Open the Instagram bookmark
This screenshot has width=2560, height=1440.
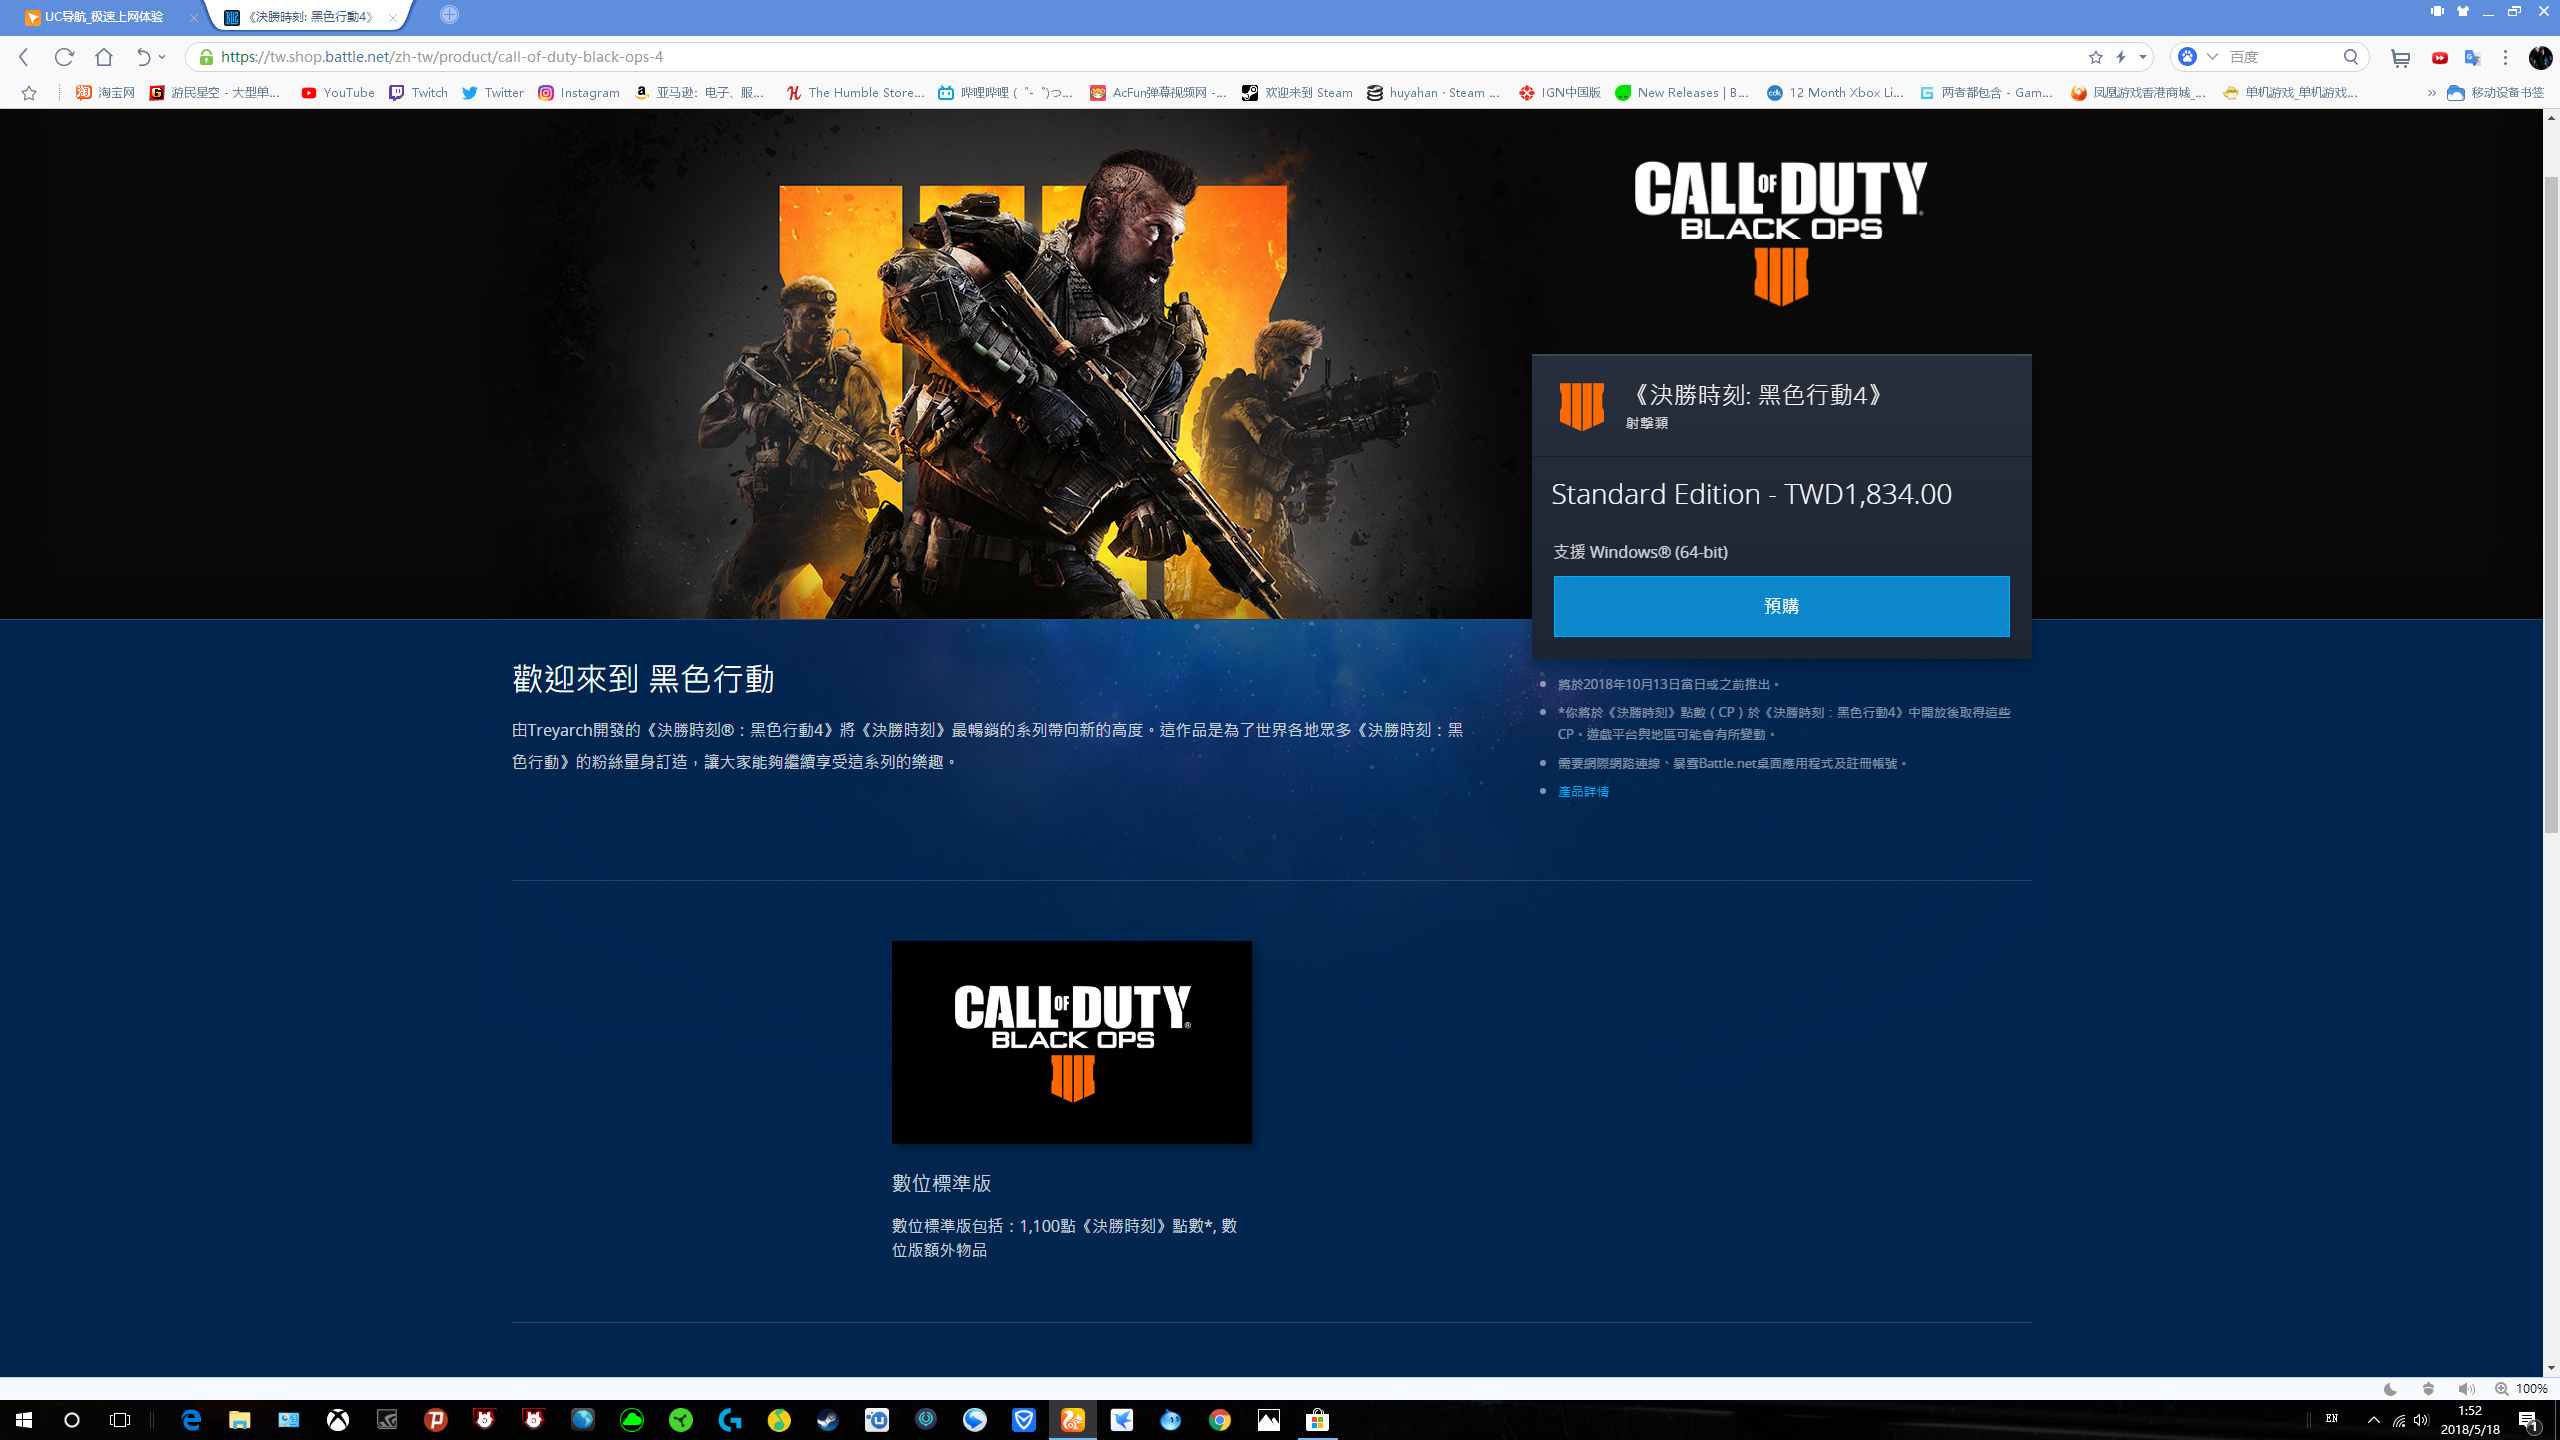579,93
